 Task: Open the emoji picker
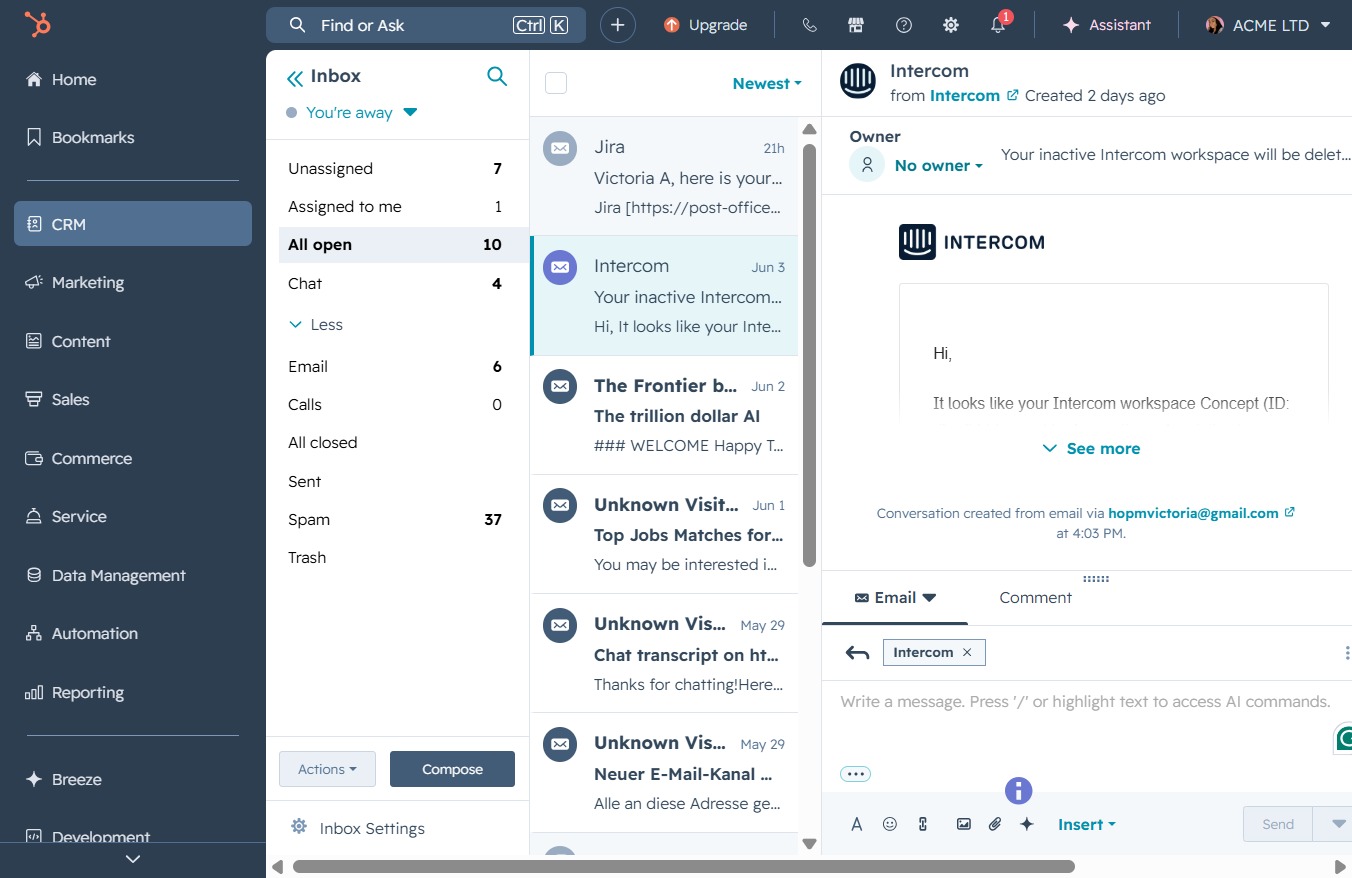coord(890,824)
